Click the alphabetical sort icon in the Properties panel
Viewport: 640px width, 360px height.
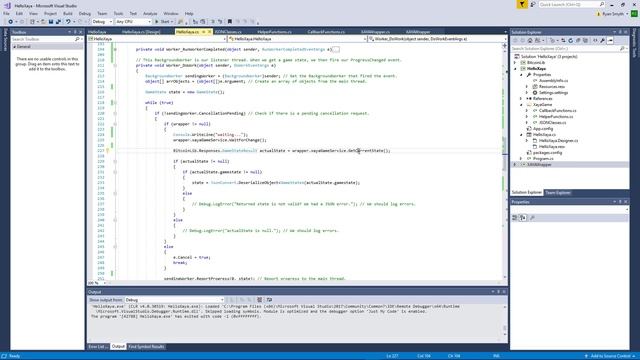[523, 218]
